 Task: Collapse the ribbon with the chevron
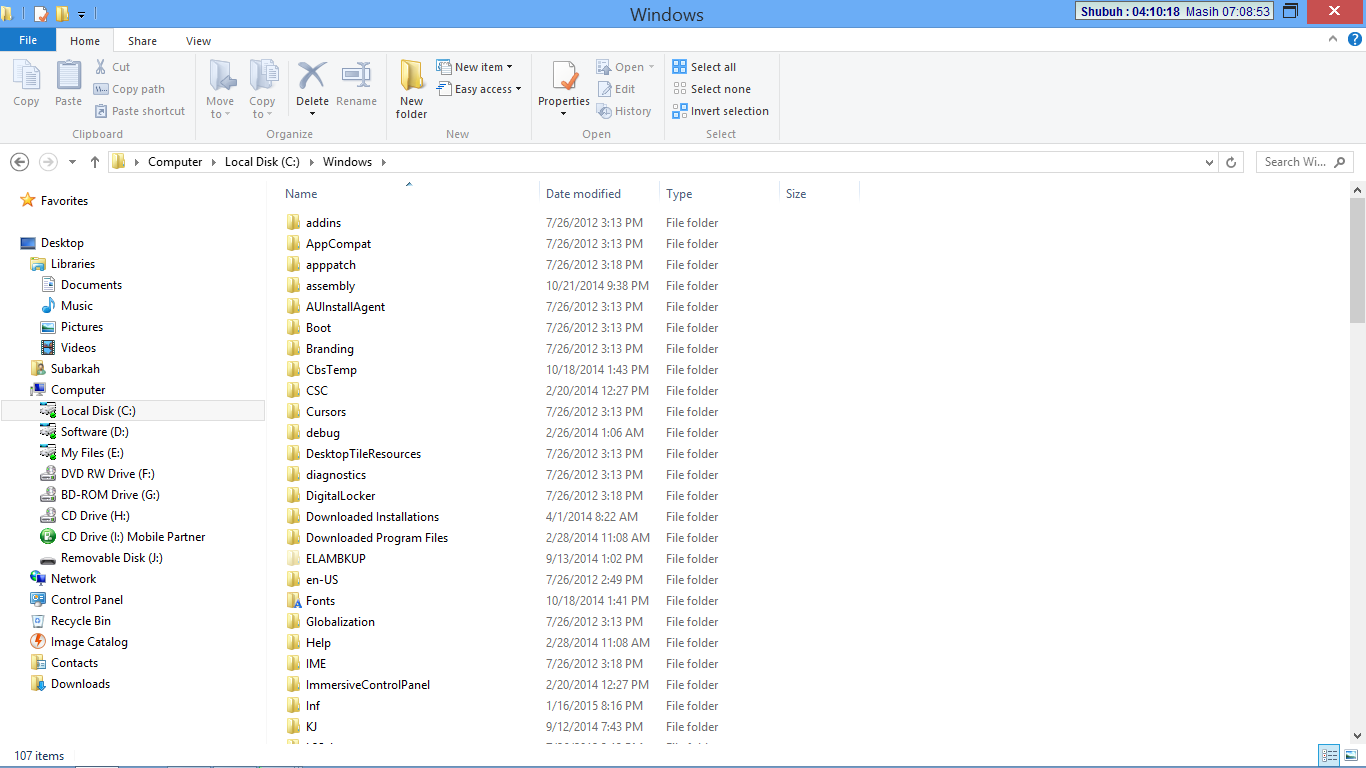[1333, 39]
